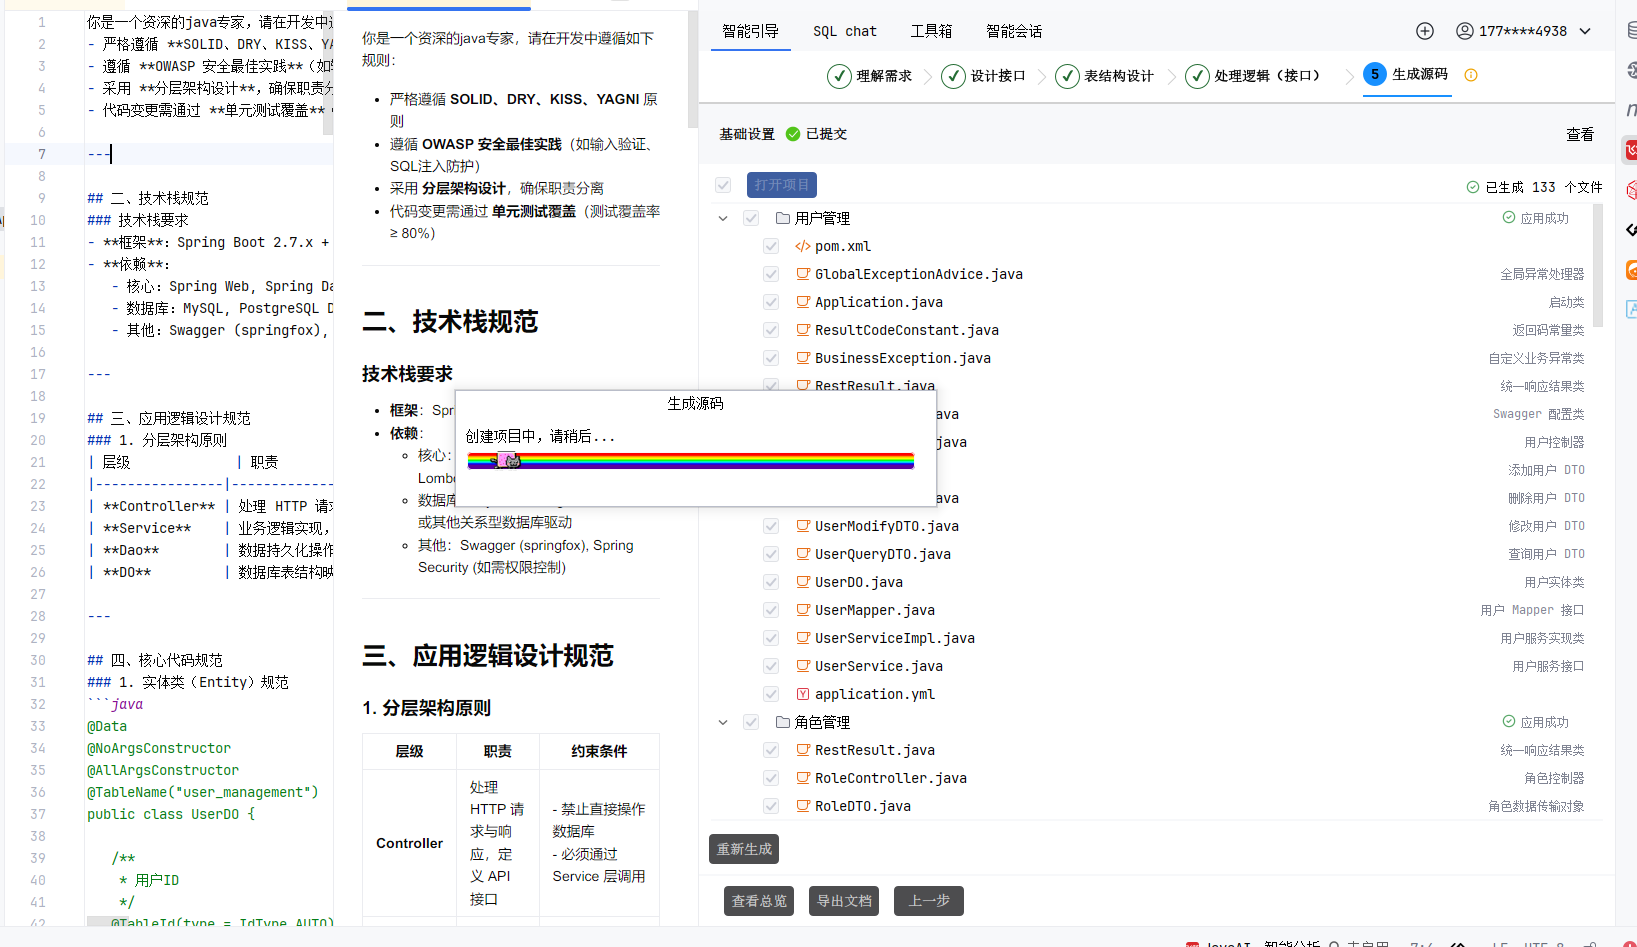
Task: Click the 用户 Mapper 接口 description text
Action: click(x=1532, y=610)
